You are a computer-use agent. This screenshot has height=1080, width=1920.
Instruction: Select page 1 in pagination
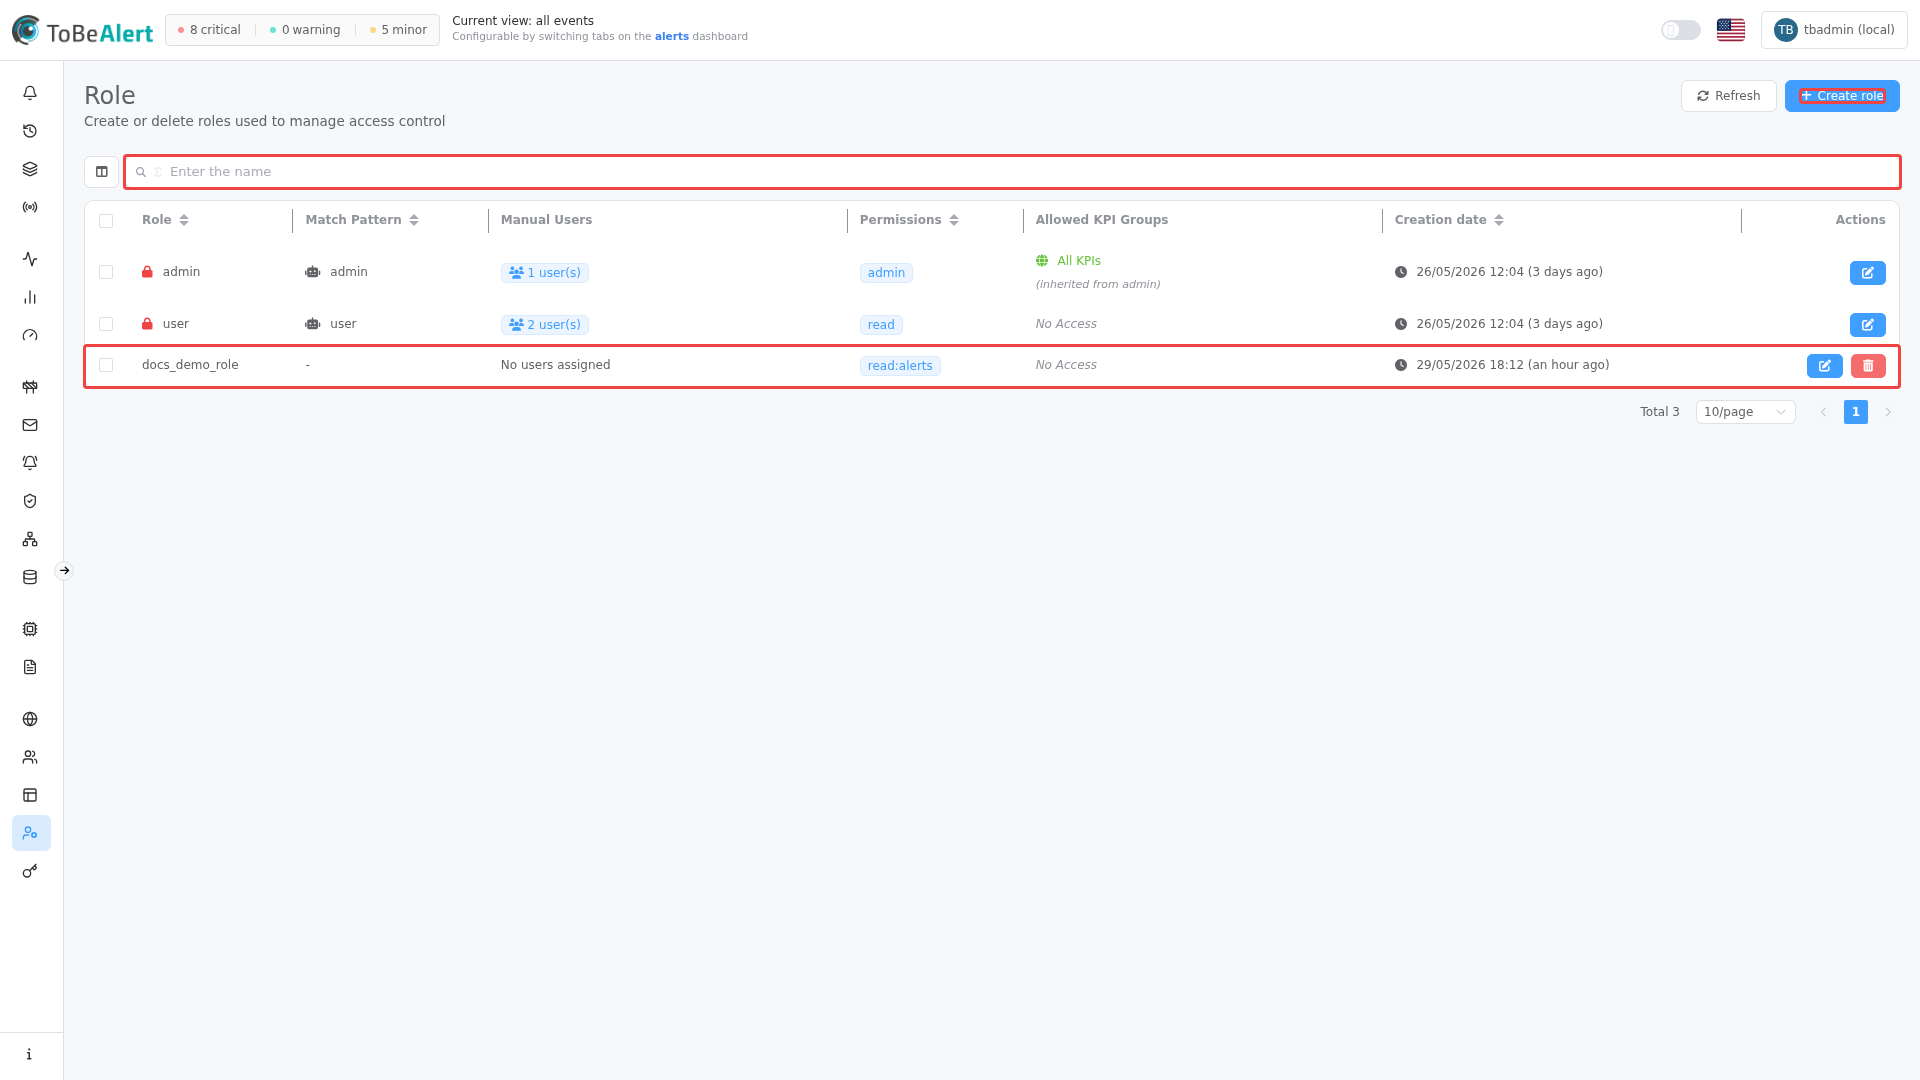[1855, 412]
